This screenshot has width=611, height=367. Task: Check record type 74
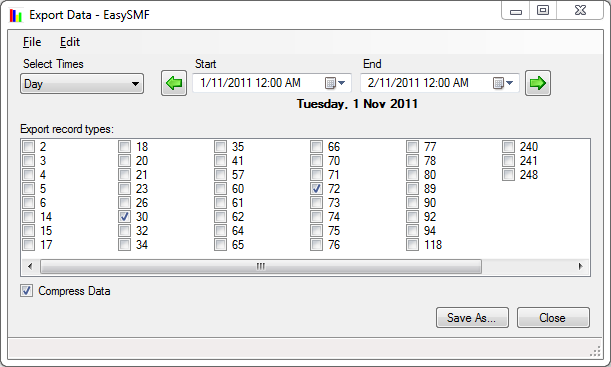316,217
